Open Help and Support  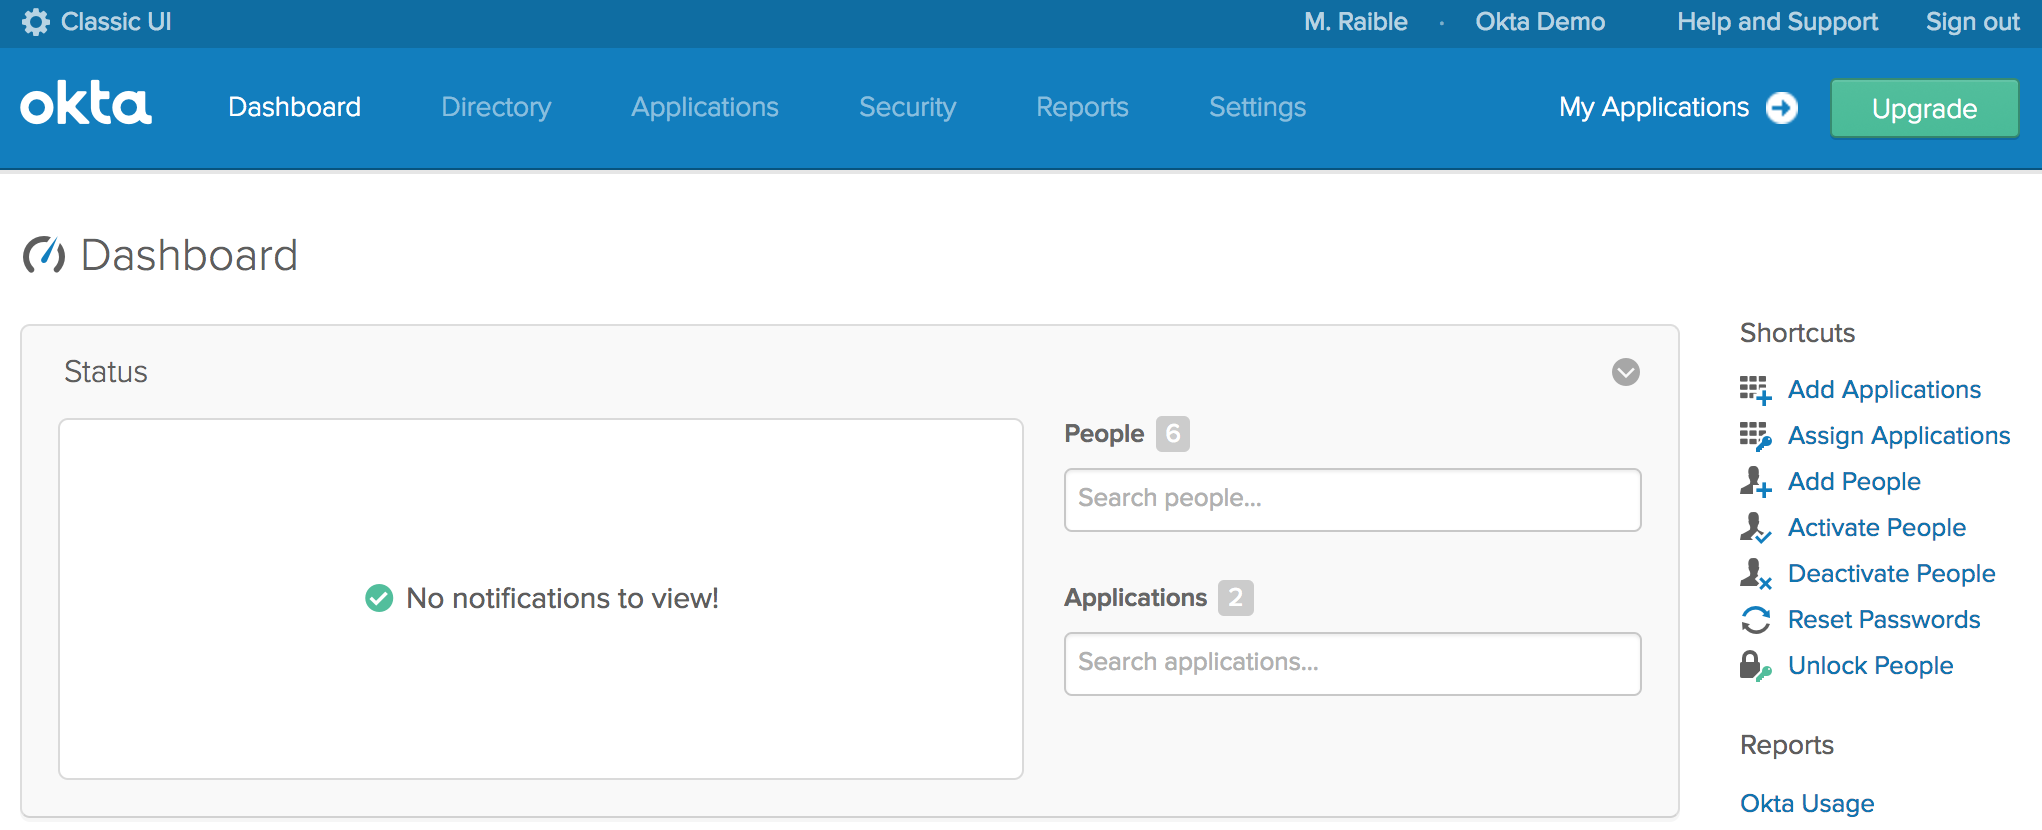[1778, 22]
